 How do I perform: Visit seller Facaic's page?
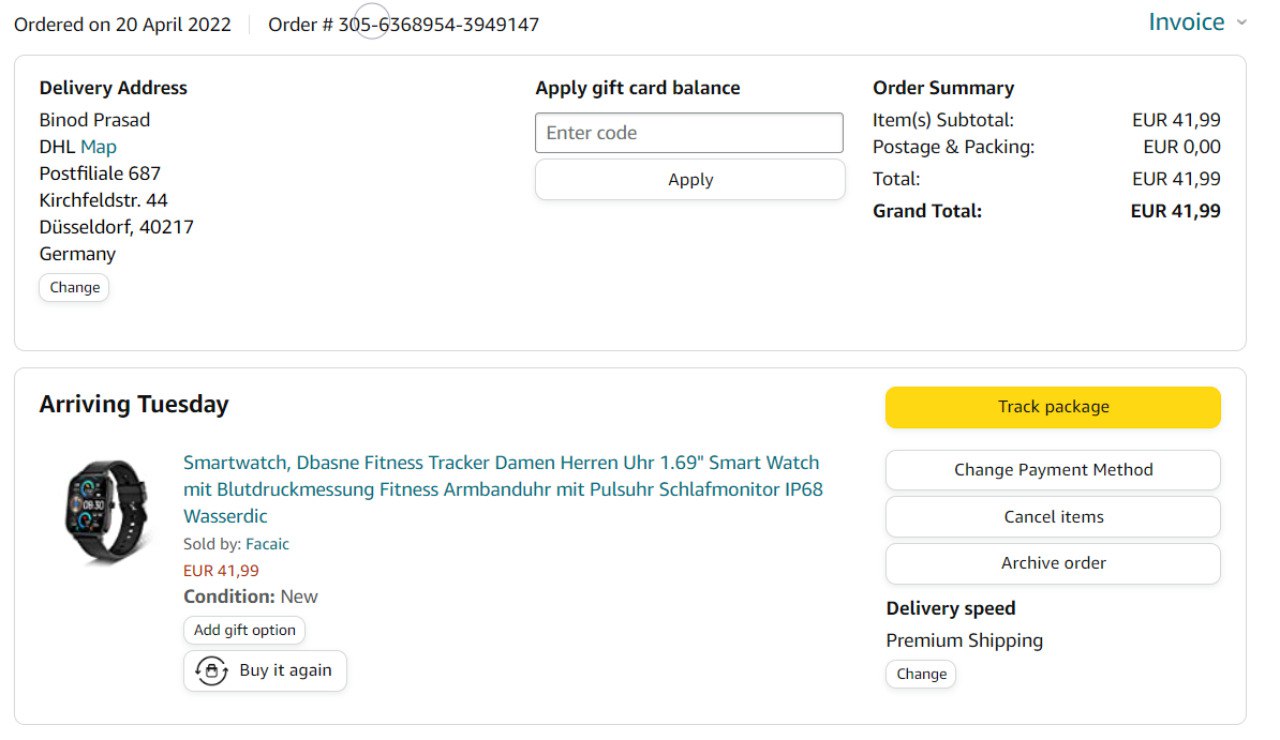click(267, 544)
